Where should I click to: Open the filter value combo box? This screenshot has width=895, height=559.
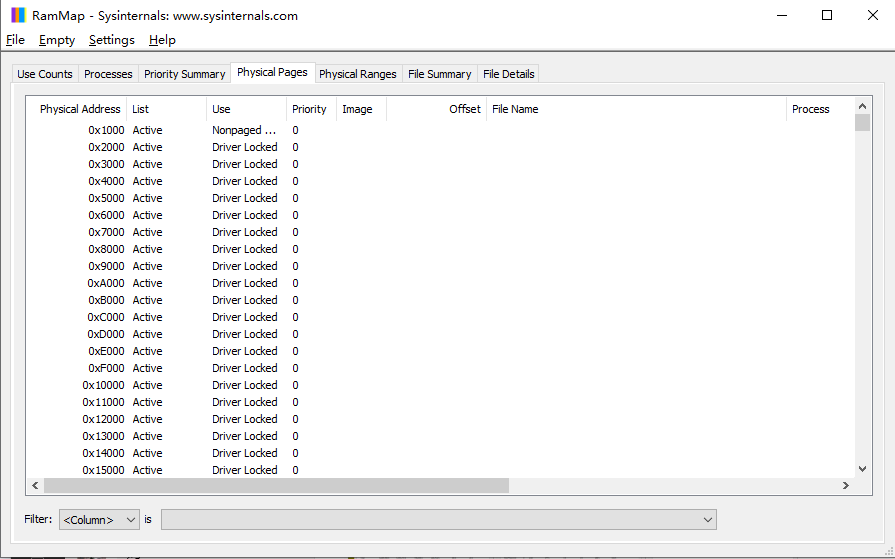pyautogui.click(x=438, y=520)
